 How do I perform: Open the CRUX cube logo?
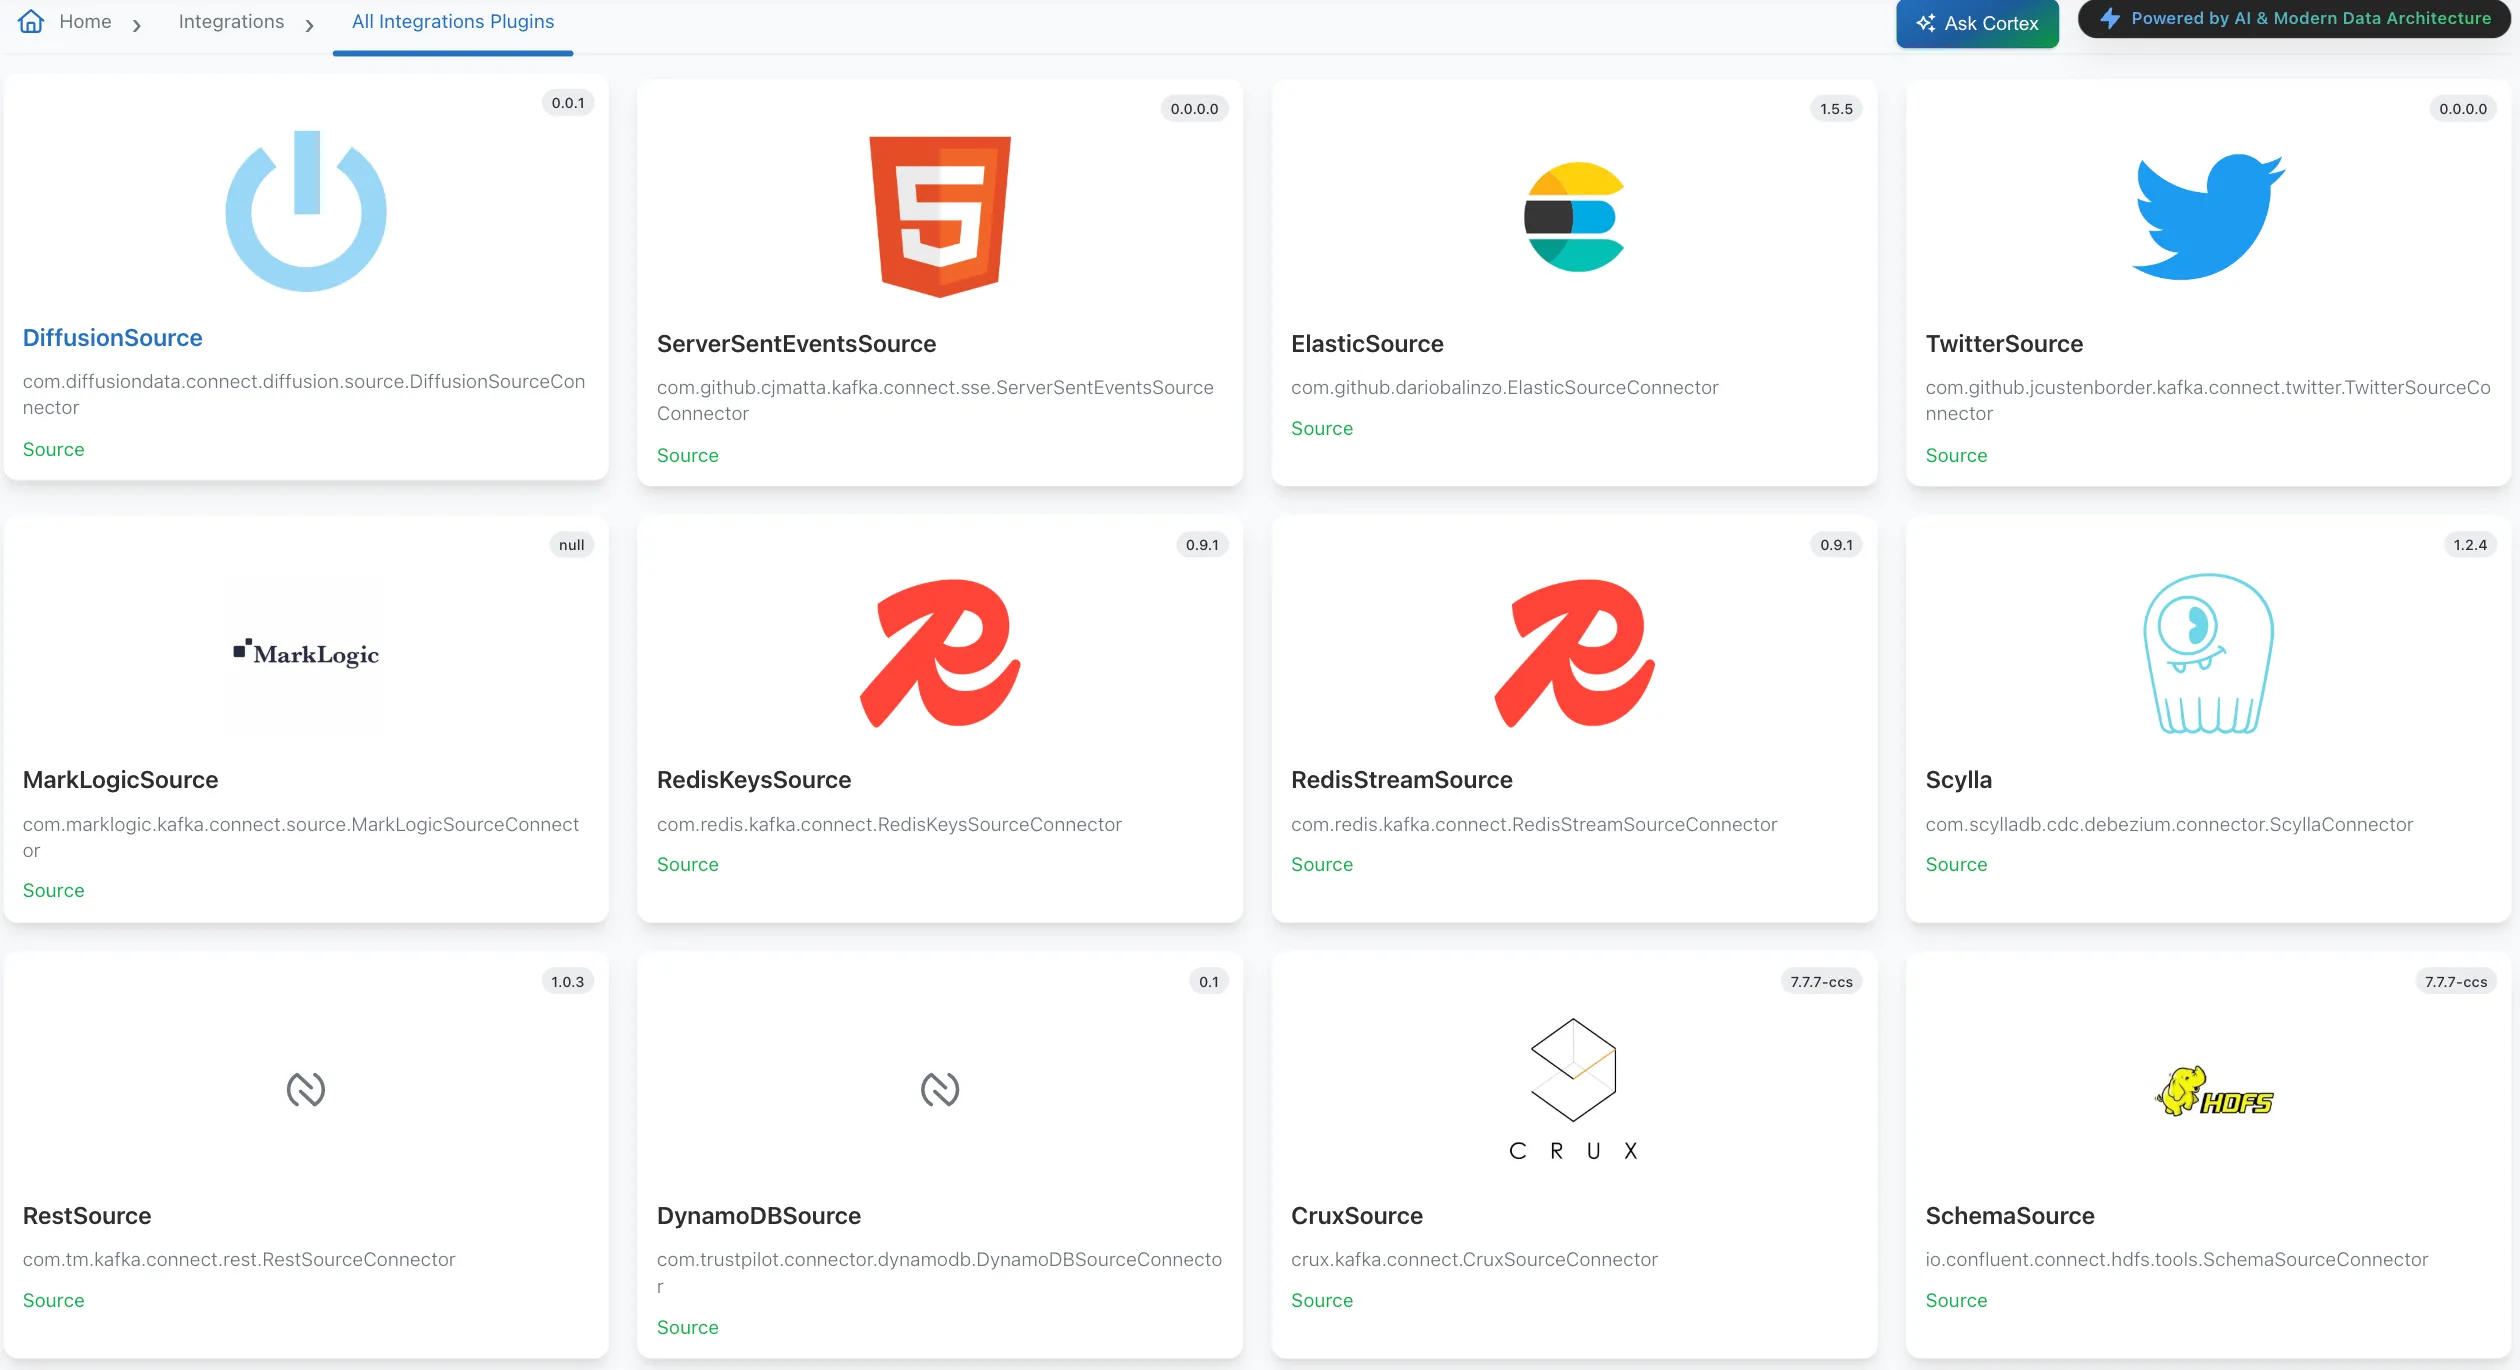pyautogui.click(x=1574, y=1089)
